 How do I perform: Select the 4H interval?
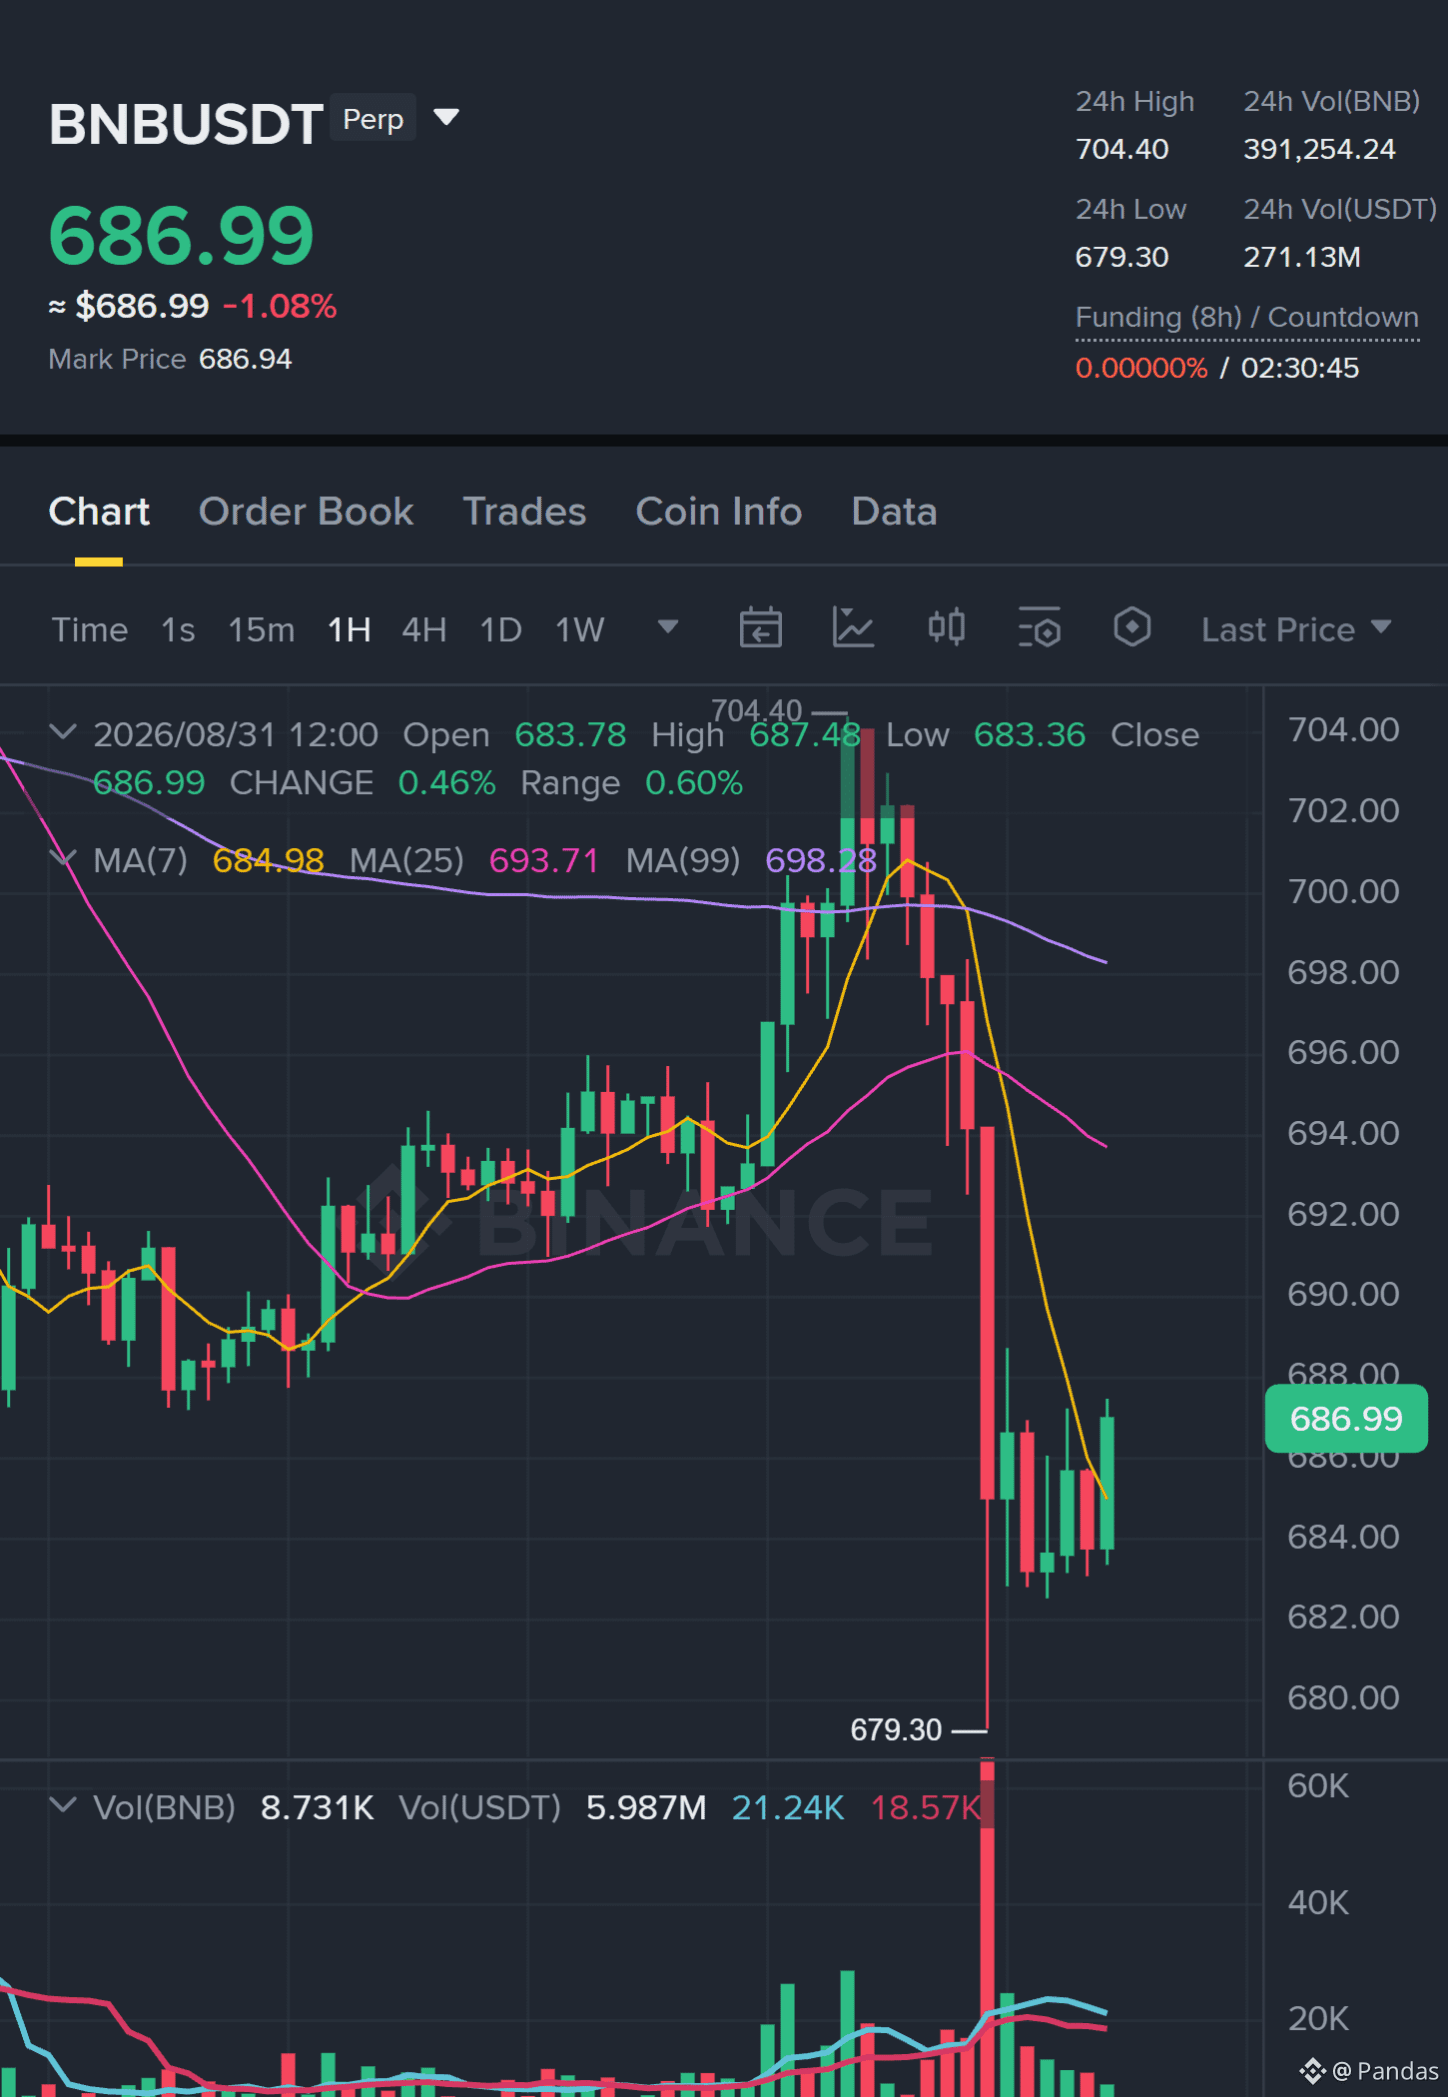[x=424, y=630]
